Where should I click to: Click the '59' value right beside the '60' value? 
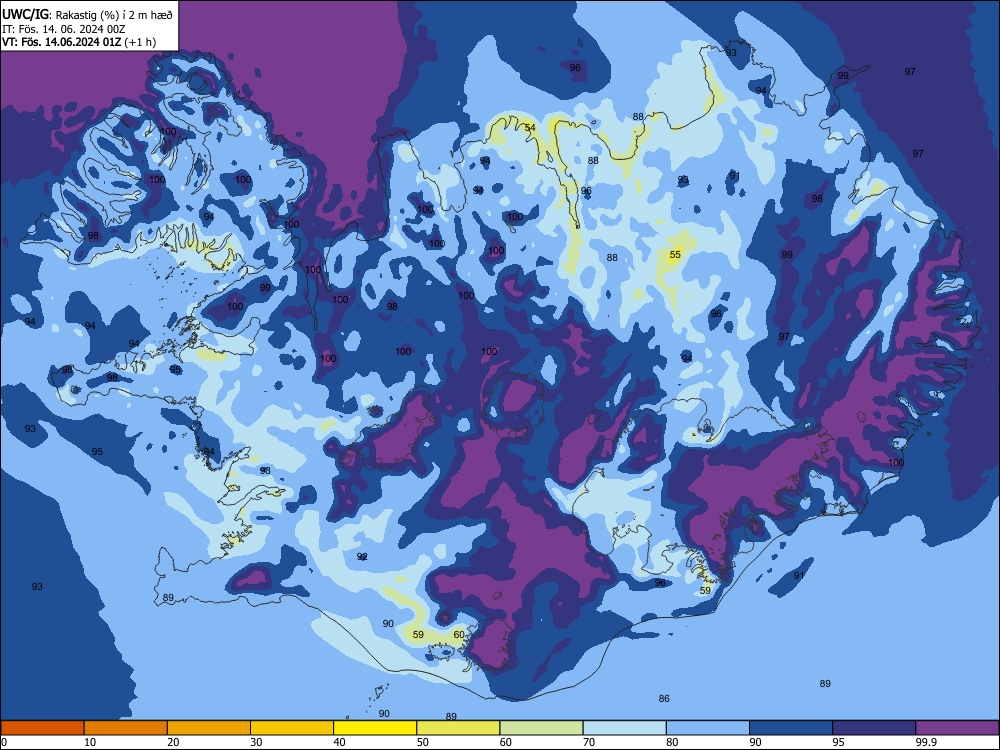[418, 634]
